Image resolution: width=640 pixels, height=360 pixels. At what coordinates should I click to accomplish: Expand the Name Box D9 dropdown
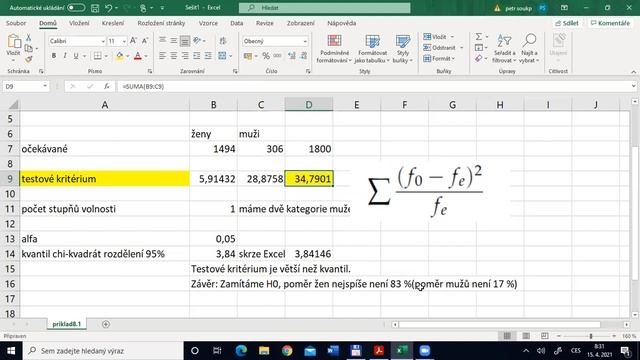tap(45, 86)
